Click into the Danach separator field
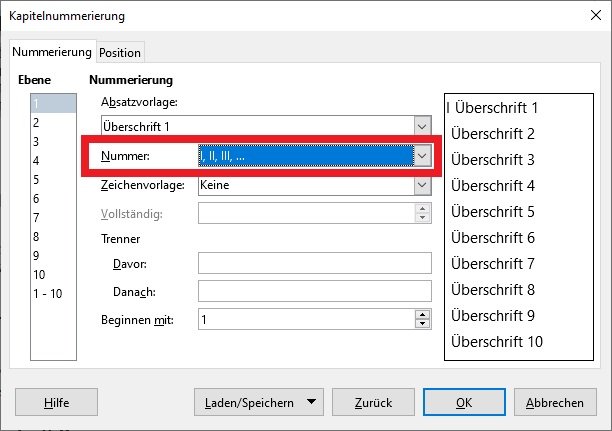 (314, 291)
